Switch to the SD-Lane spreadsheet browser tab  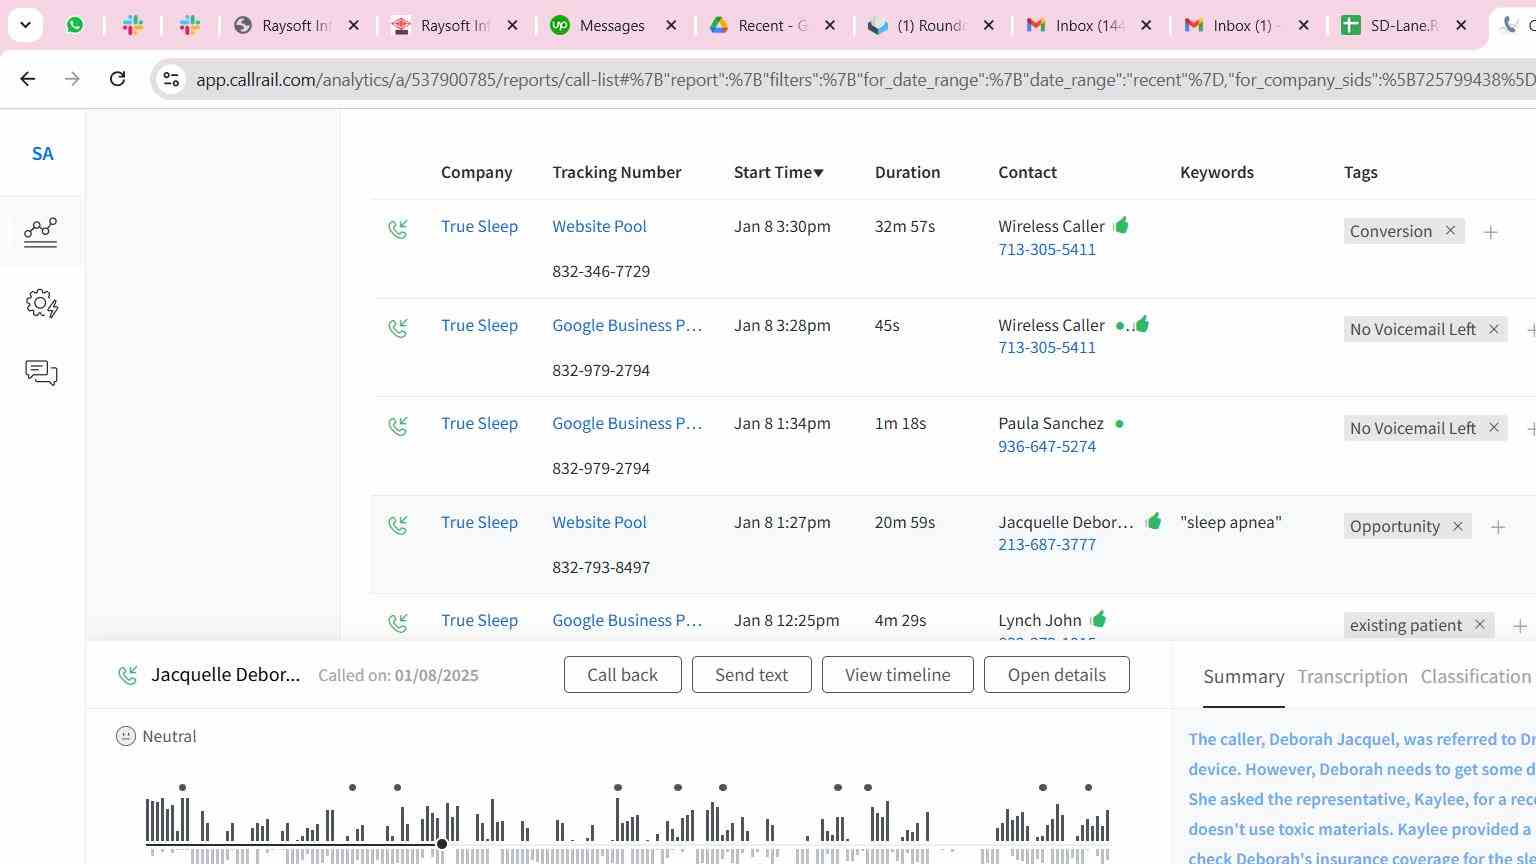coord(1404,25)
